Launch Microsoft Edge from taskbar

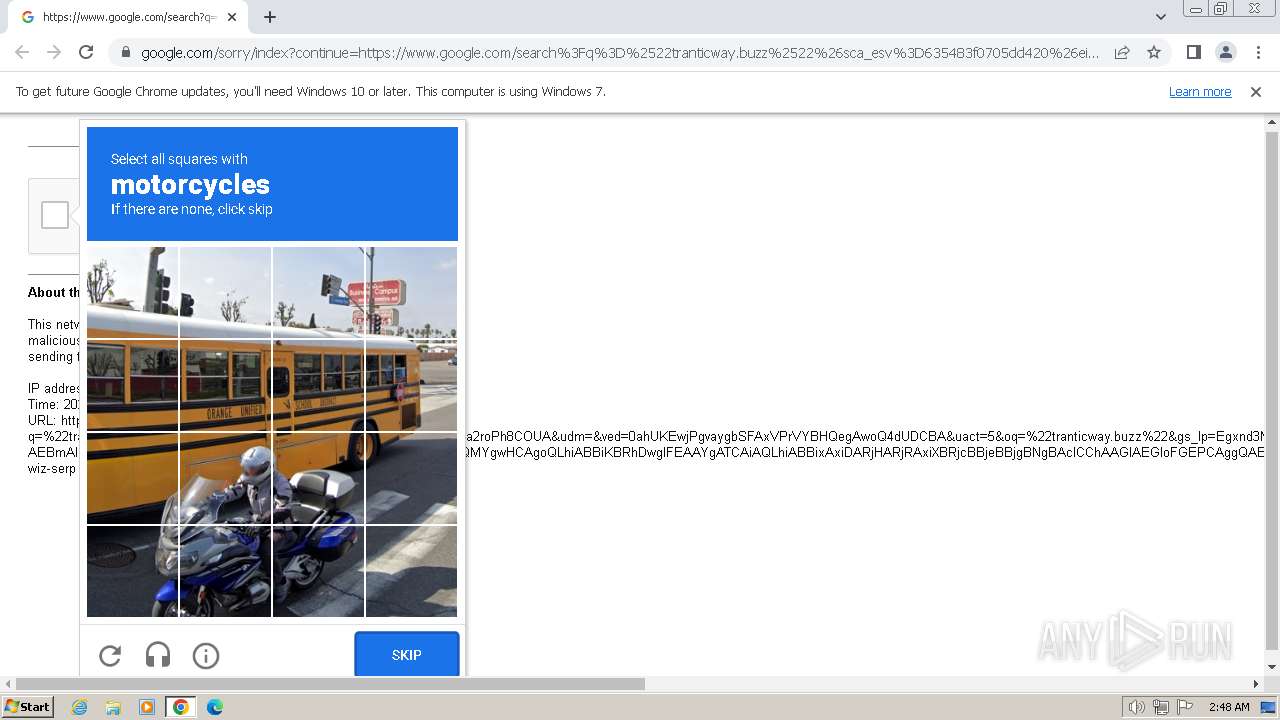tap(215, 707)
